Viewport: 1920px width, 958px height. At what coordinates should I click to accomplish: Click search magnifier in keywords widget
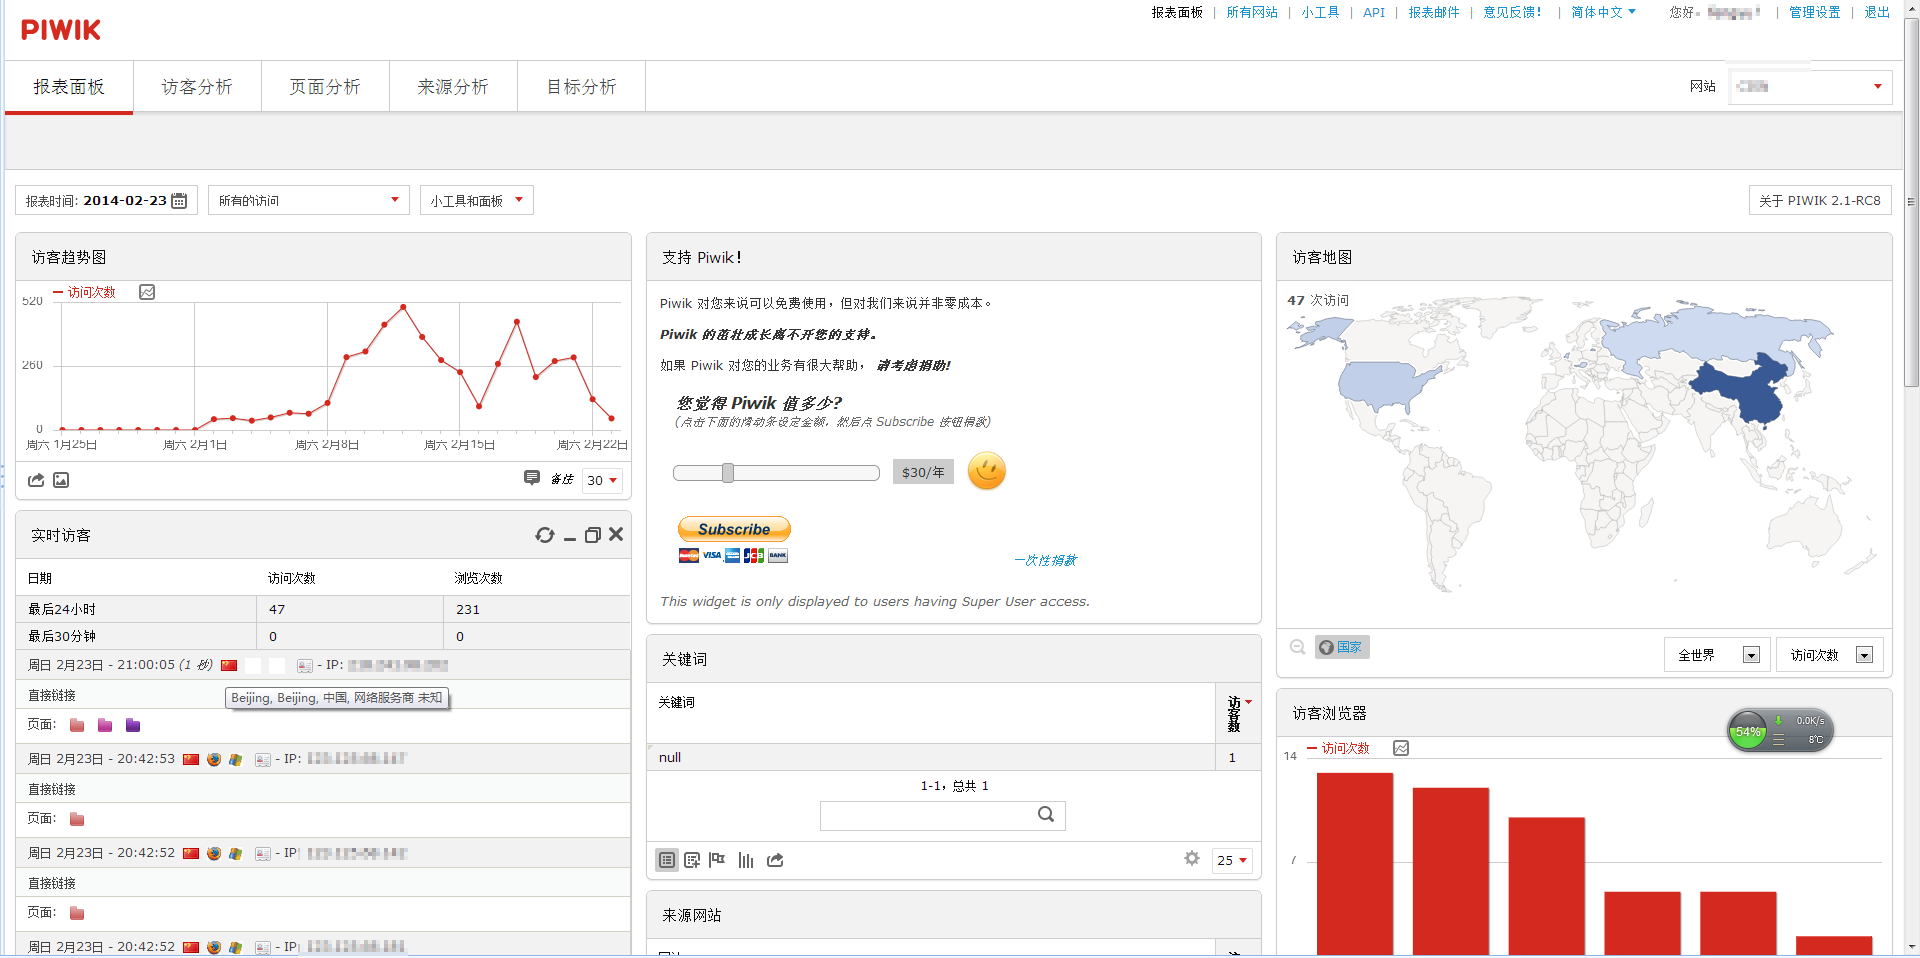1046,814
